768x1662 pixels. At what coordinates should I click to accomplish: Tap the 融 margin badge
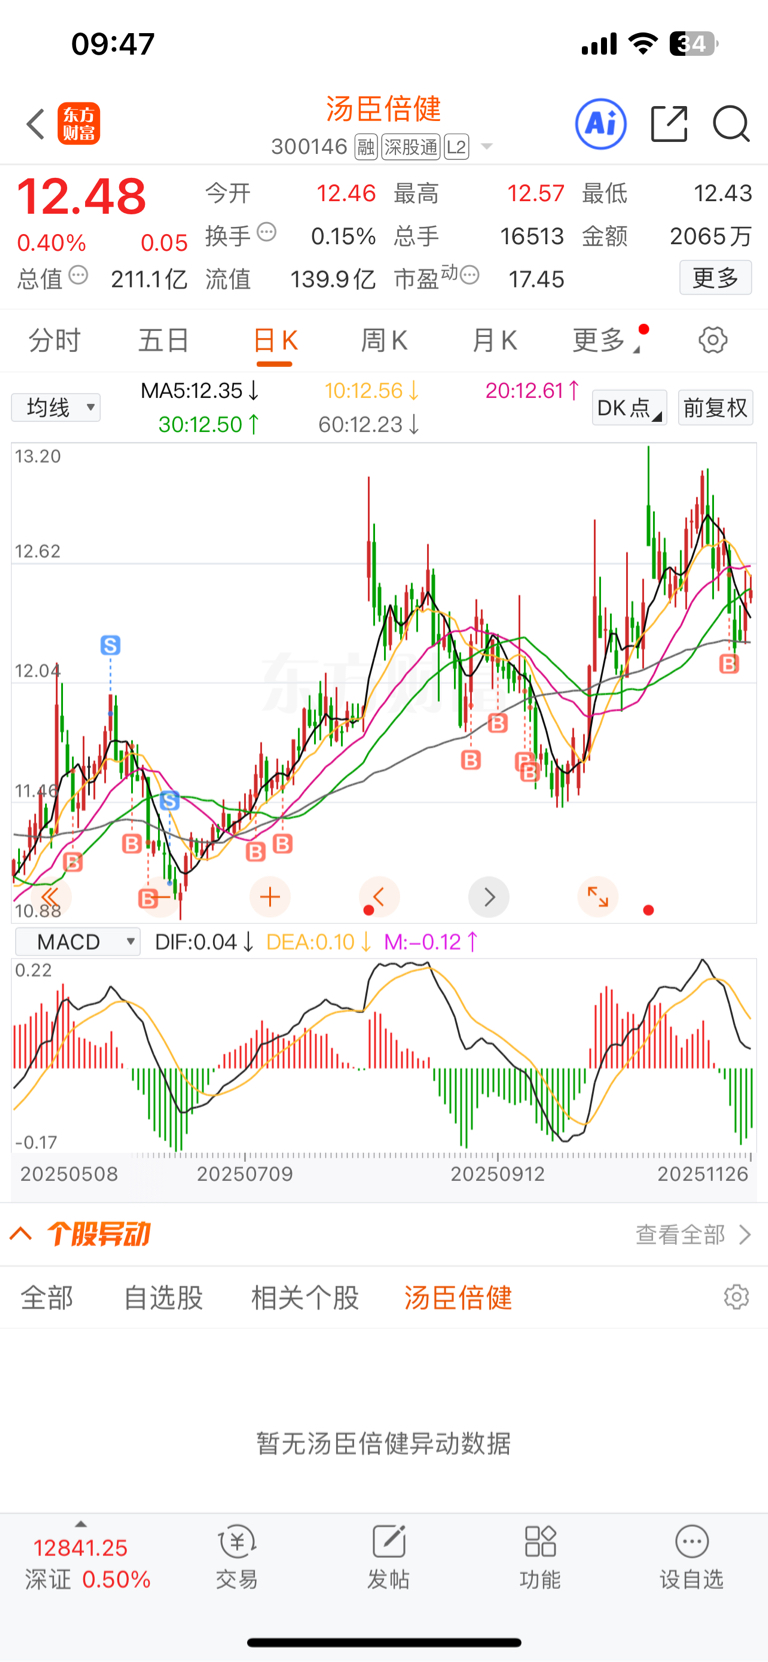[x=365, y=147]
